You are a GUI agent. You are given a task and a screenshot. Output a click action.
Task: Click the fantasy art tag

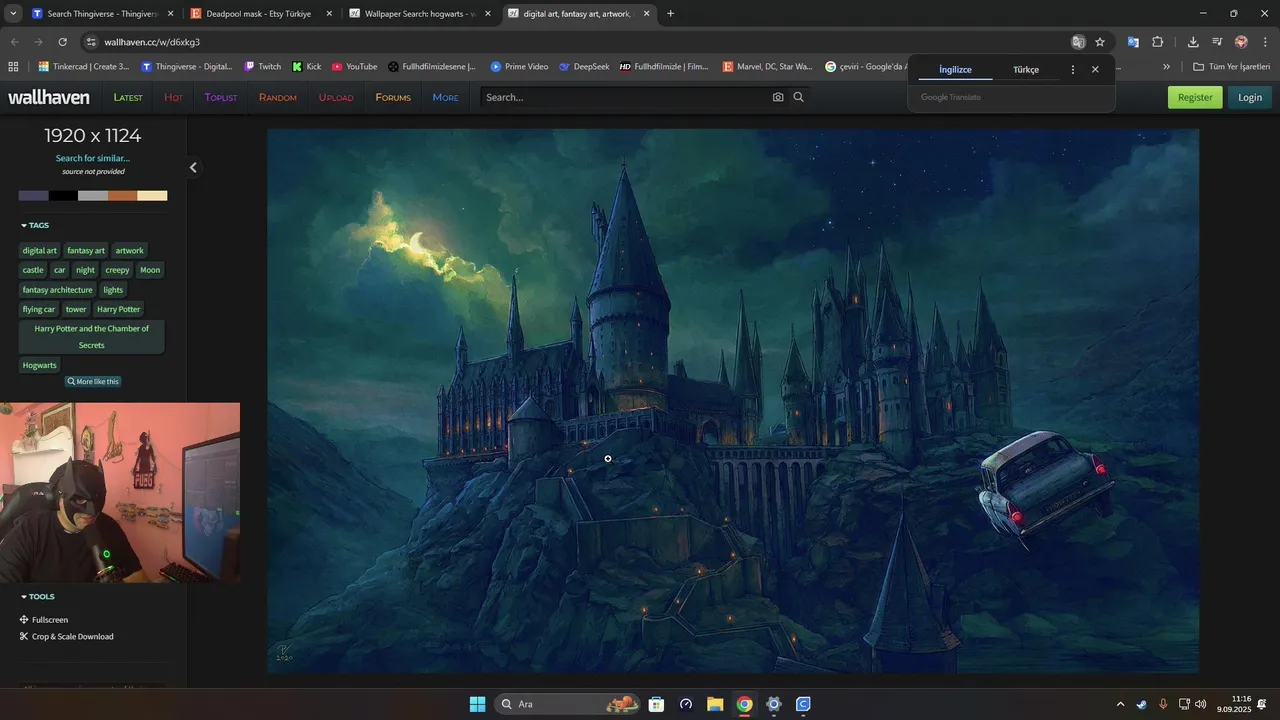tap(86, 251)
